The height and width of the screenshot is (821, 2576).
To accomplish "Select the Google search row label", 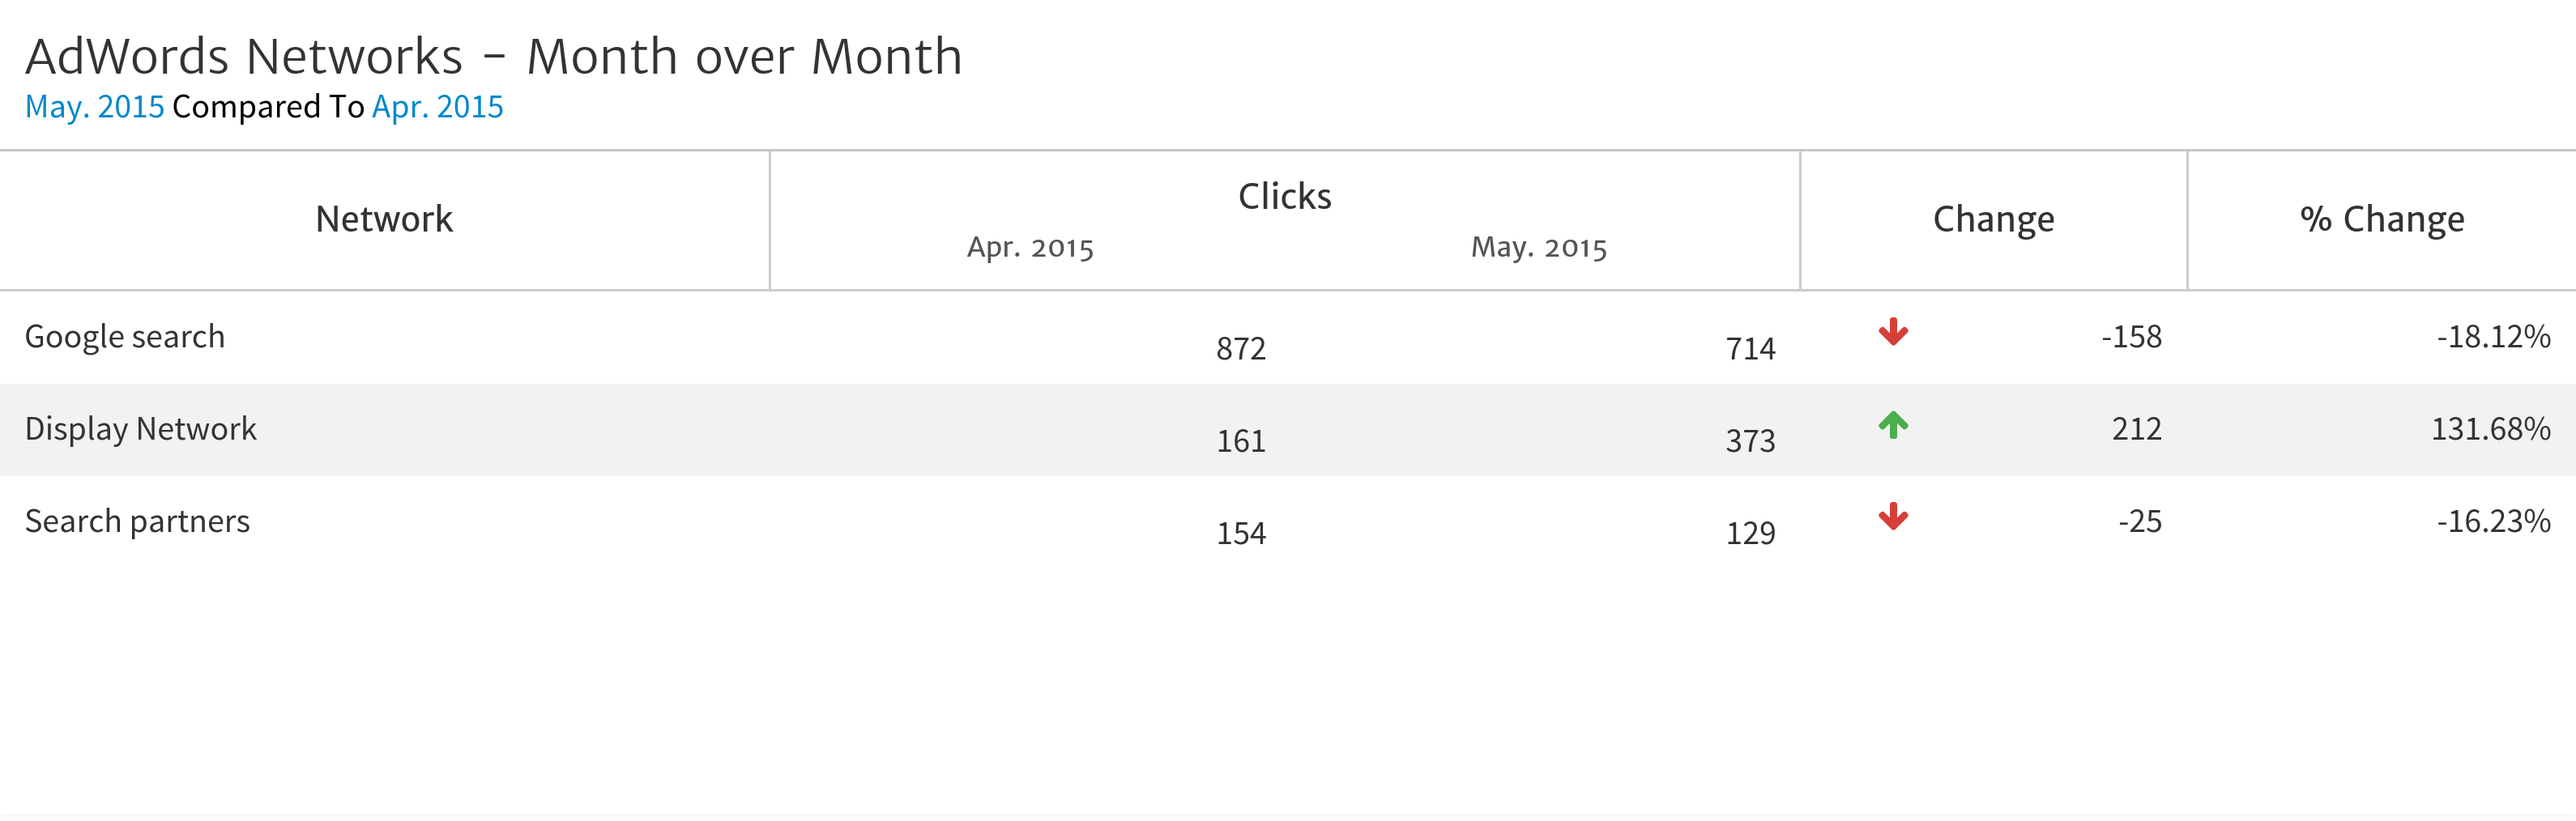I will coord(125,336).
